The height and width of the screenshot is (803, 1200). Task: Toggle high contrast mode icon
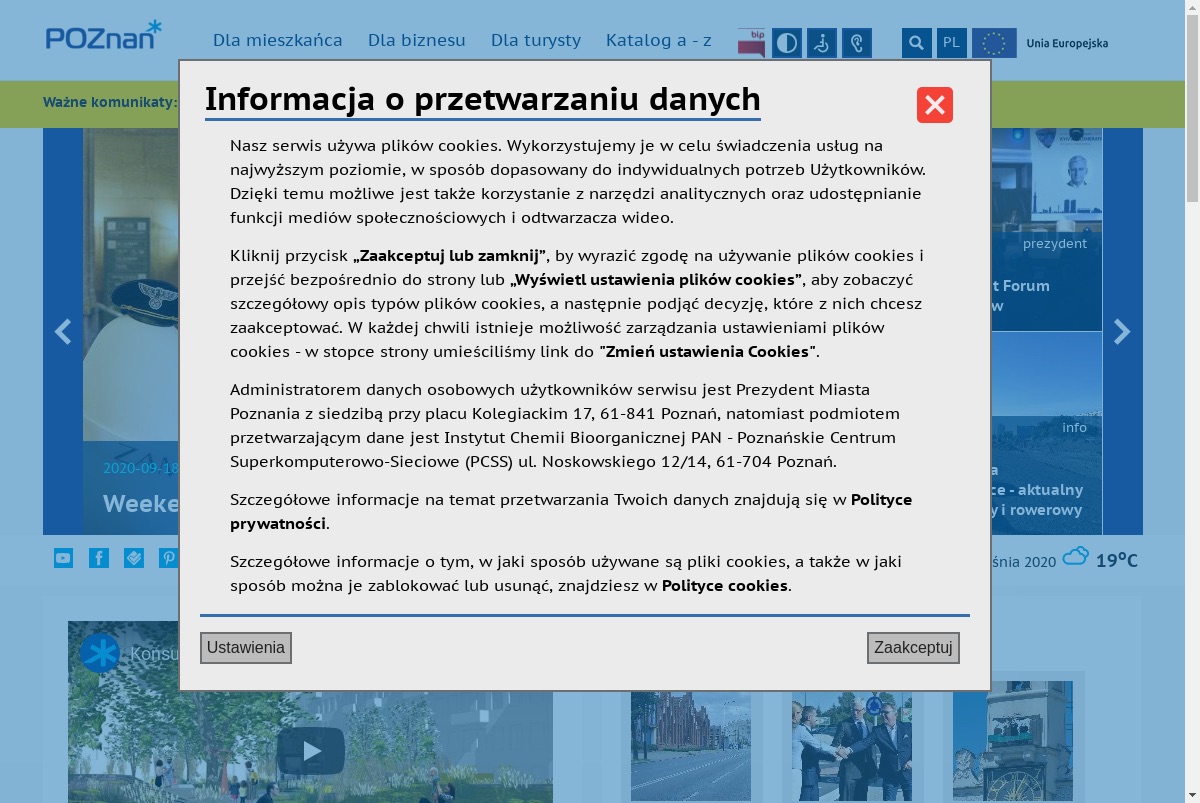[x=787, y=43]
